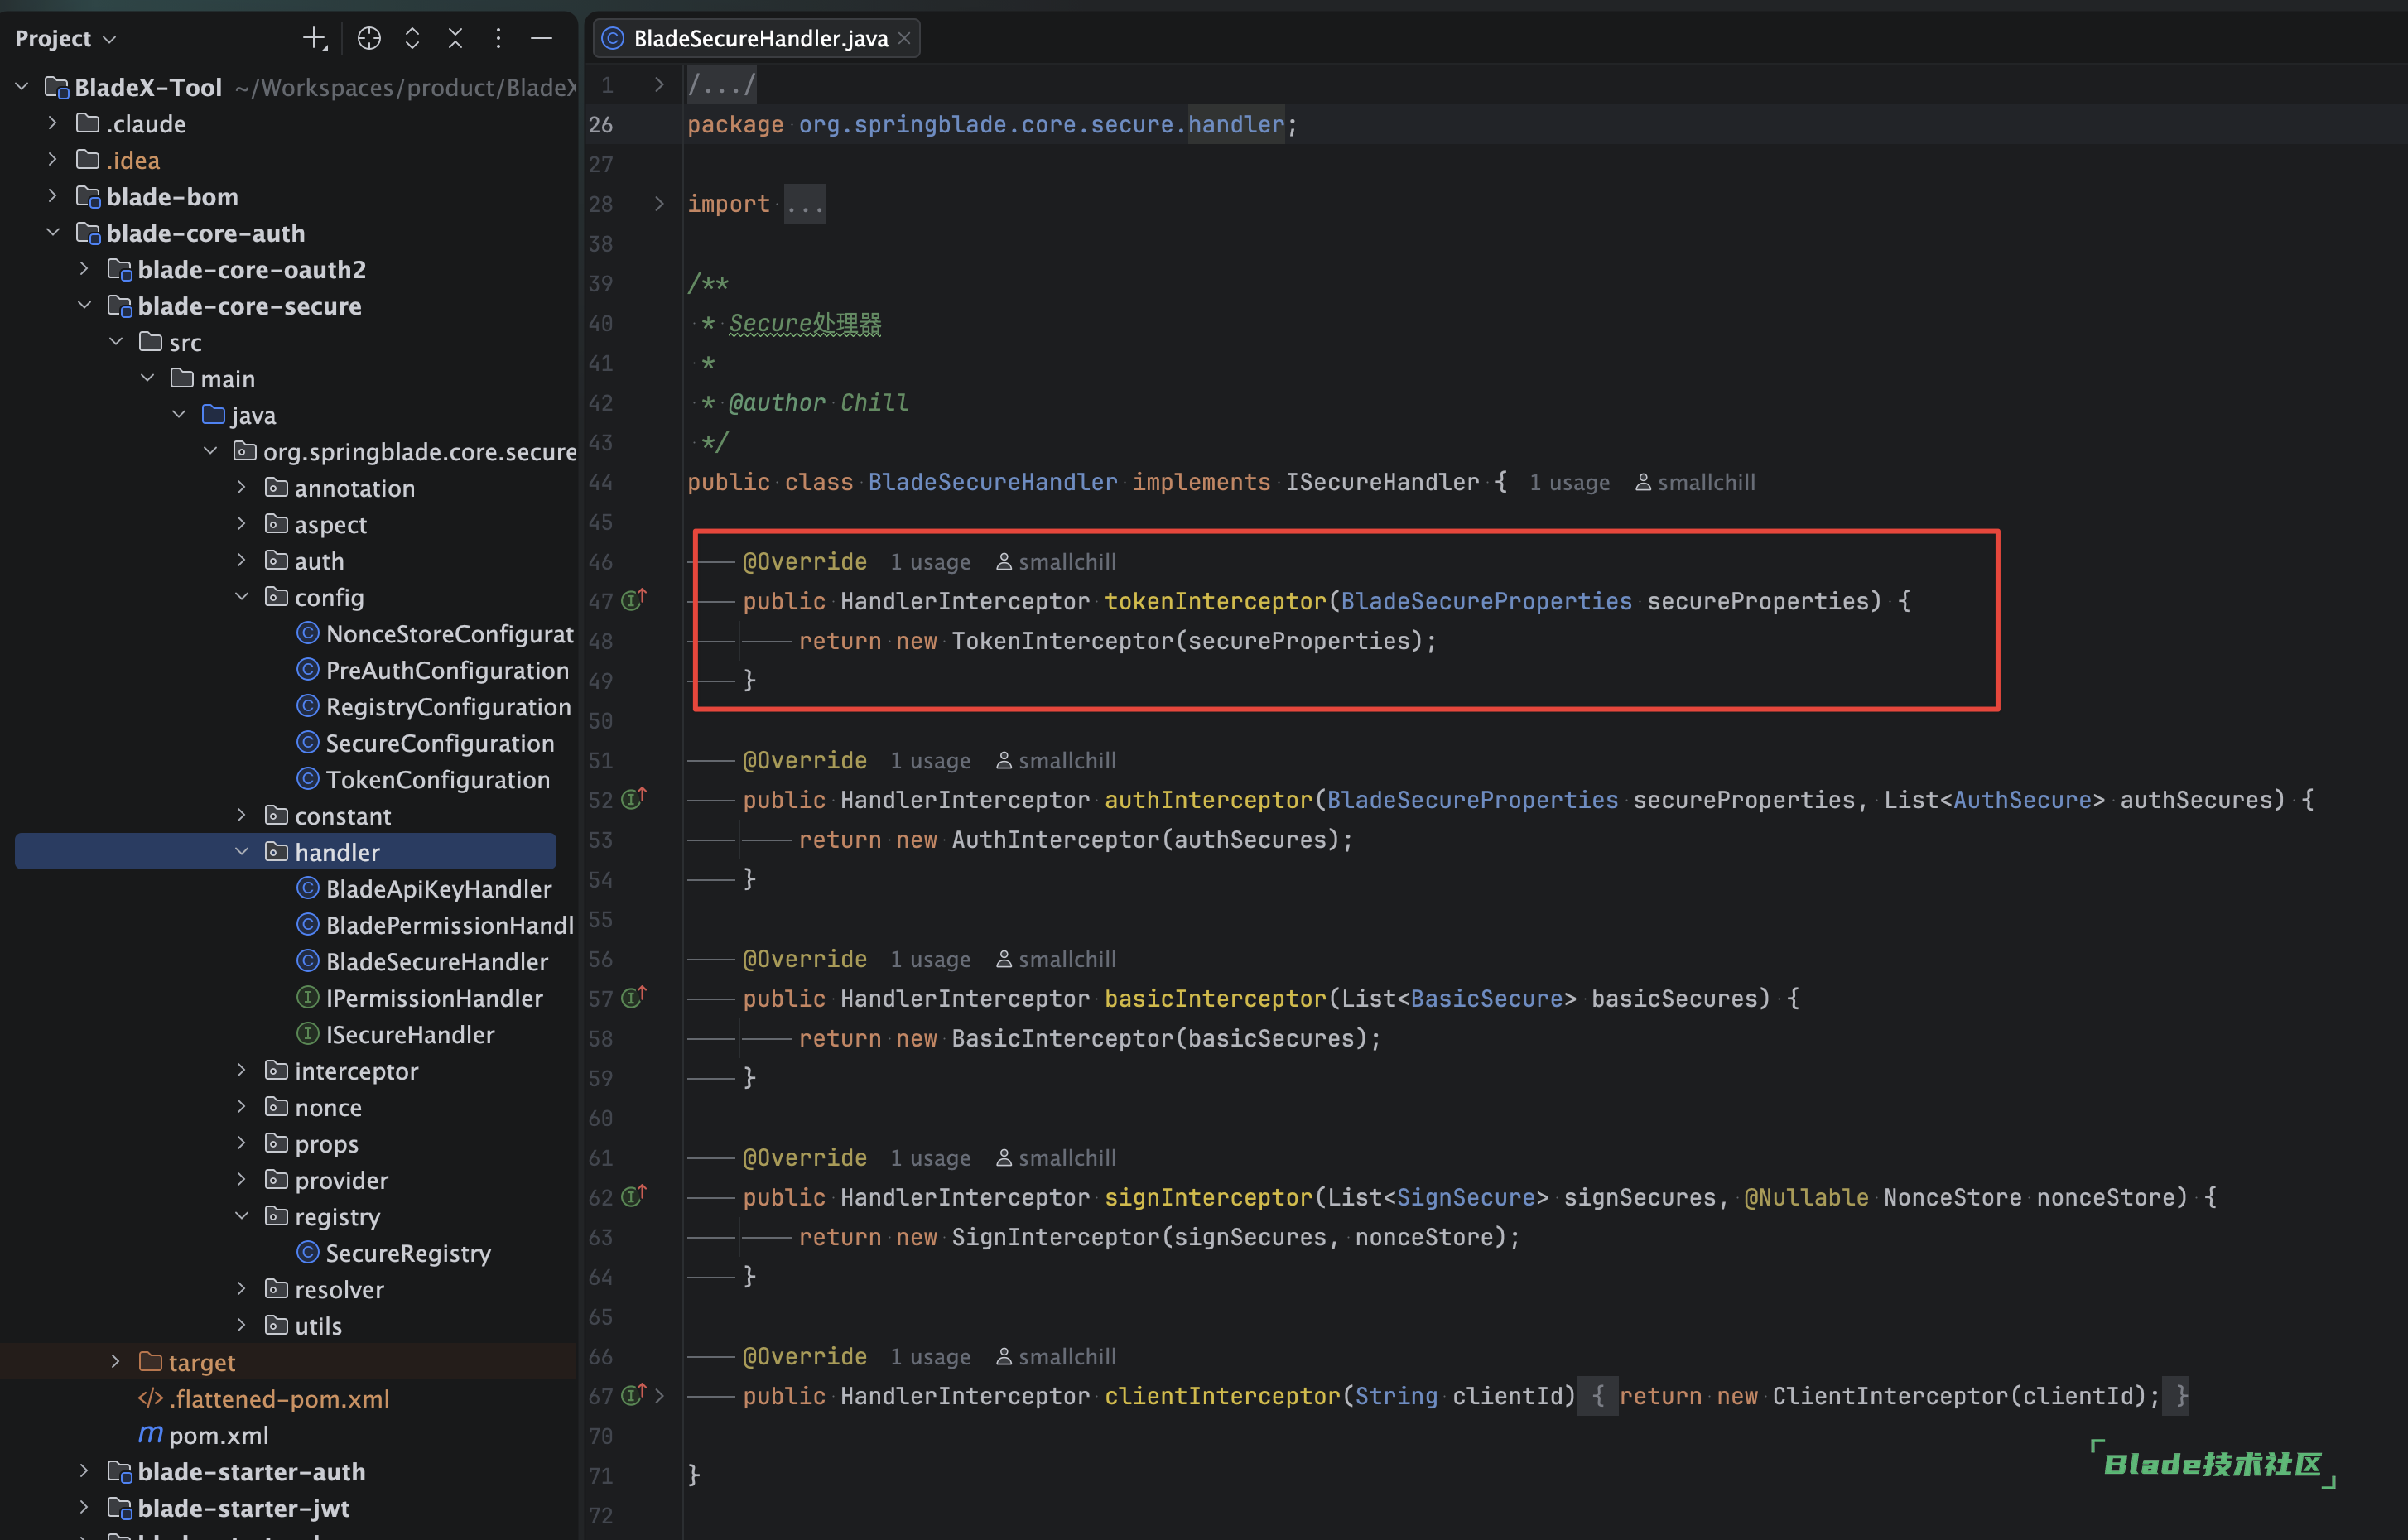Expand the interceptor package folder

242,1071
